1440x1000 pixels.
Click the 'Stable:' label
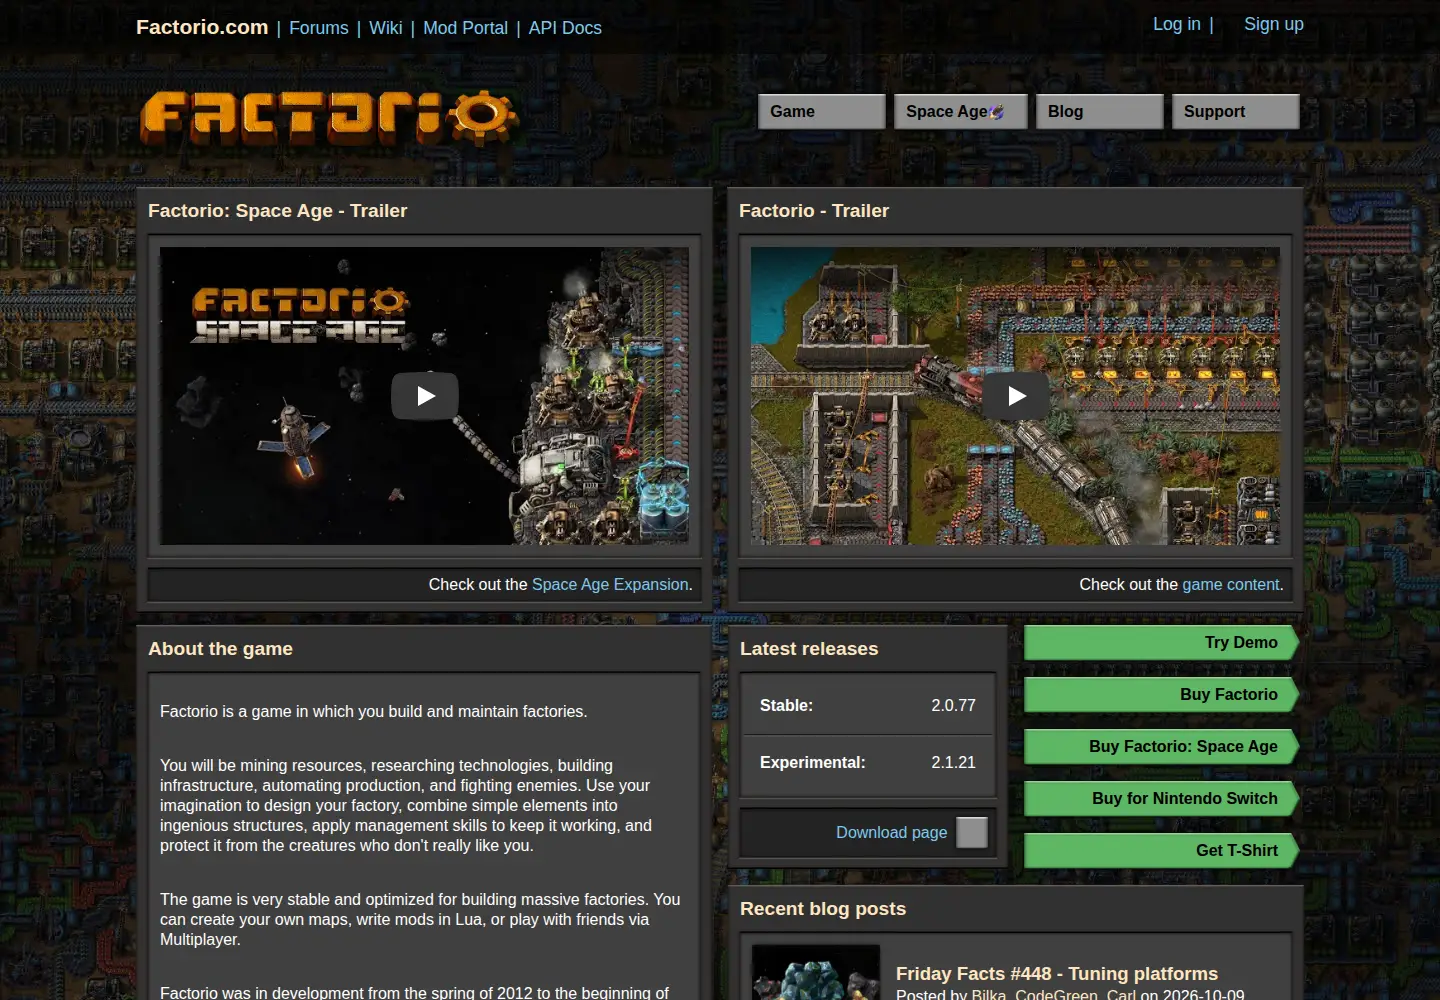pyautogui.click(x=786, y=705)
